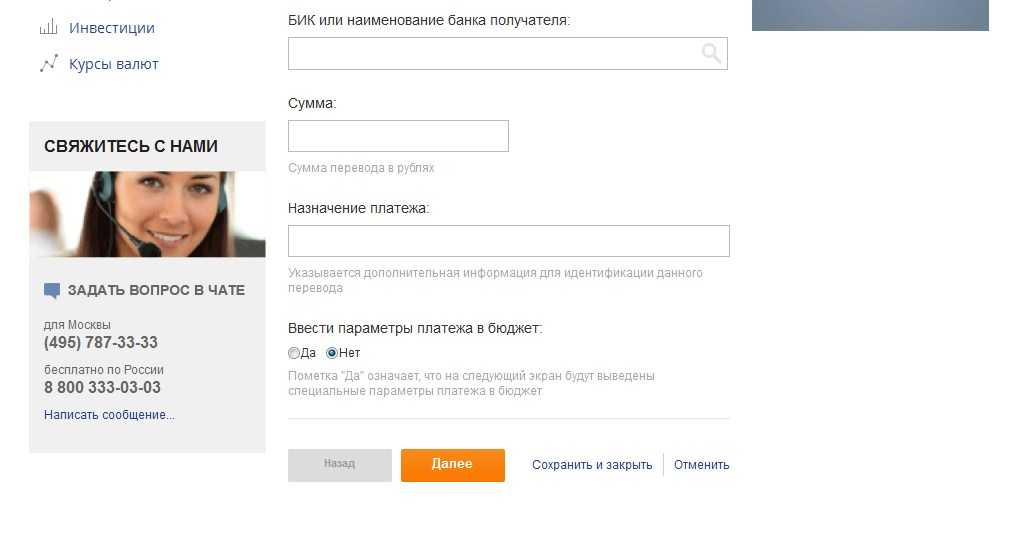Click the grey Назад button
The width and height of the screenshot is (1022, 545).
click(339, 465)
